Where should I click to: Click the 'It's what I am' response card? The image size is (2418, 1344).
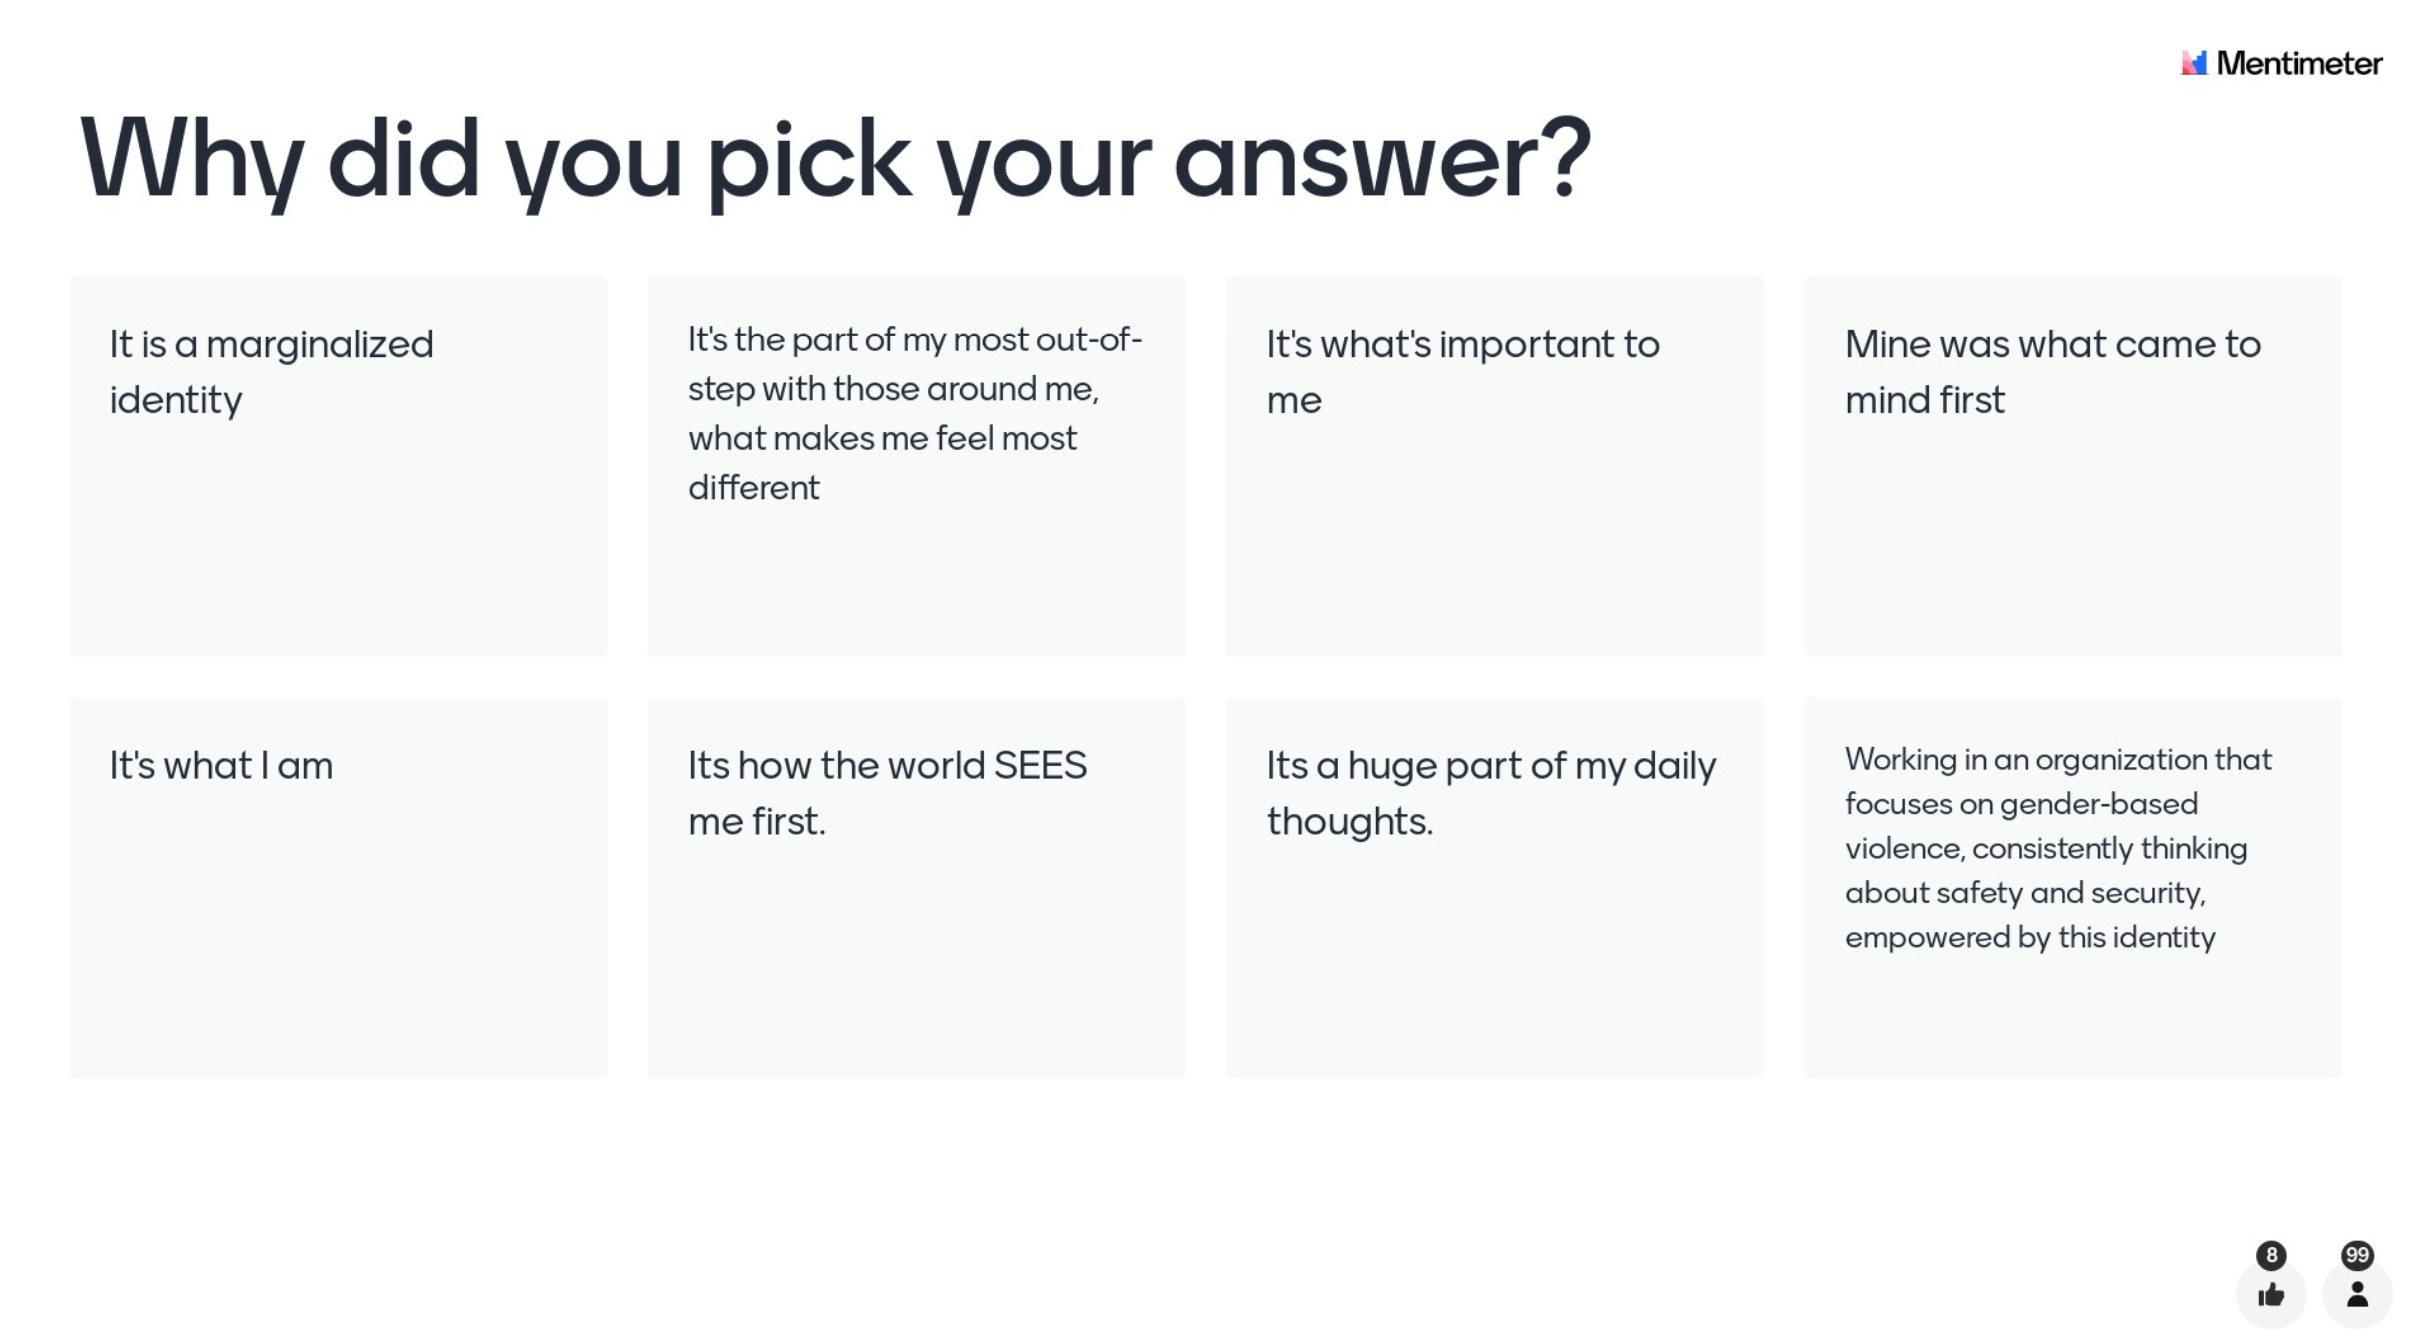(338, 887)
